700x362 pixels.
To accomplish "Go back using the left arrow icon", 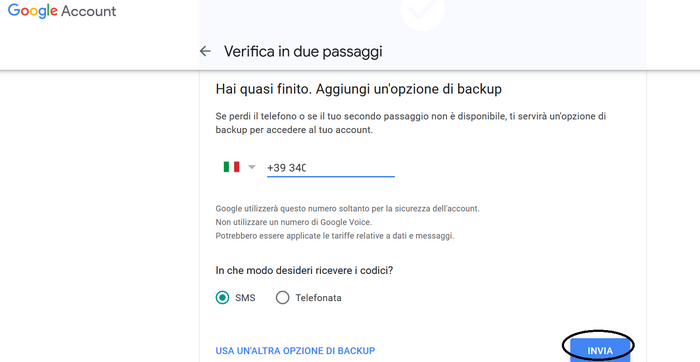I will (x=205, y=51).
